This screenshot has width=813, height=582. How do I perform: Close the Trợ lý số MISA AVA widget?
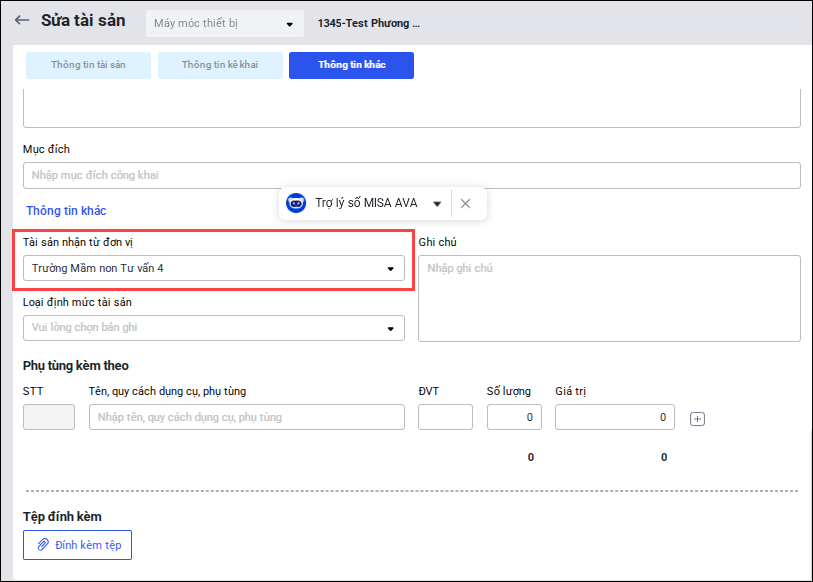click(465, 203)
